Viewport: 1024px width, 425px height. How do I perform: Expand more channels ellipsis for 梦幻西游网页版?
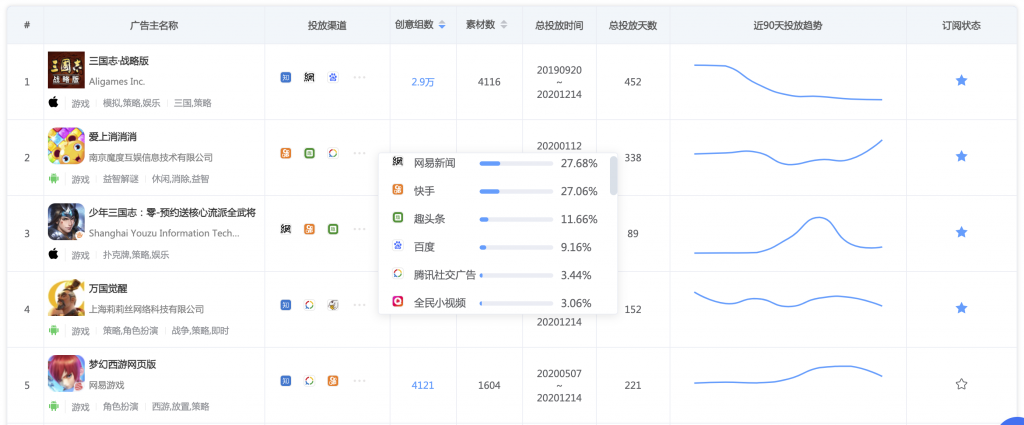click(359, 381)
